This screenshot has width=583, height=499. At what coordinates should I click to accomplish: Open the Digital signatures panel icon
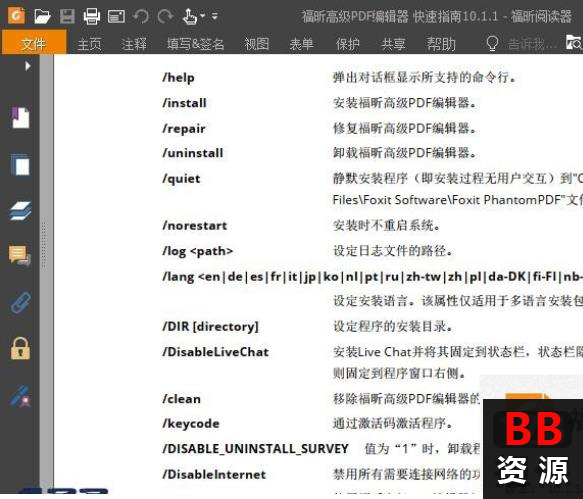(20, 396)
